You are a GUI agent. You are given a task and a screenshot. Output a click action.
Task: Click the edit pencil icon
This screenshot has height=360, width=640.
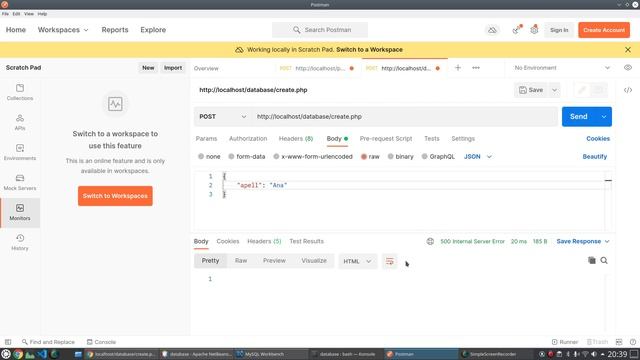click(x=582, y=90)
